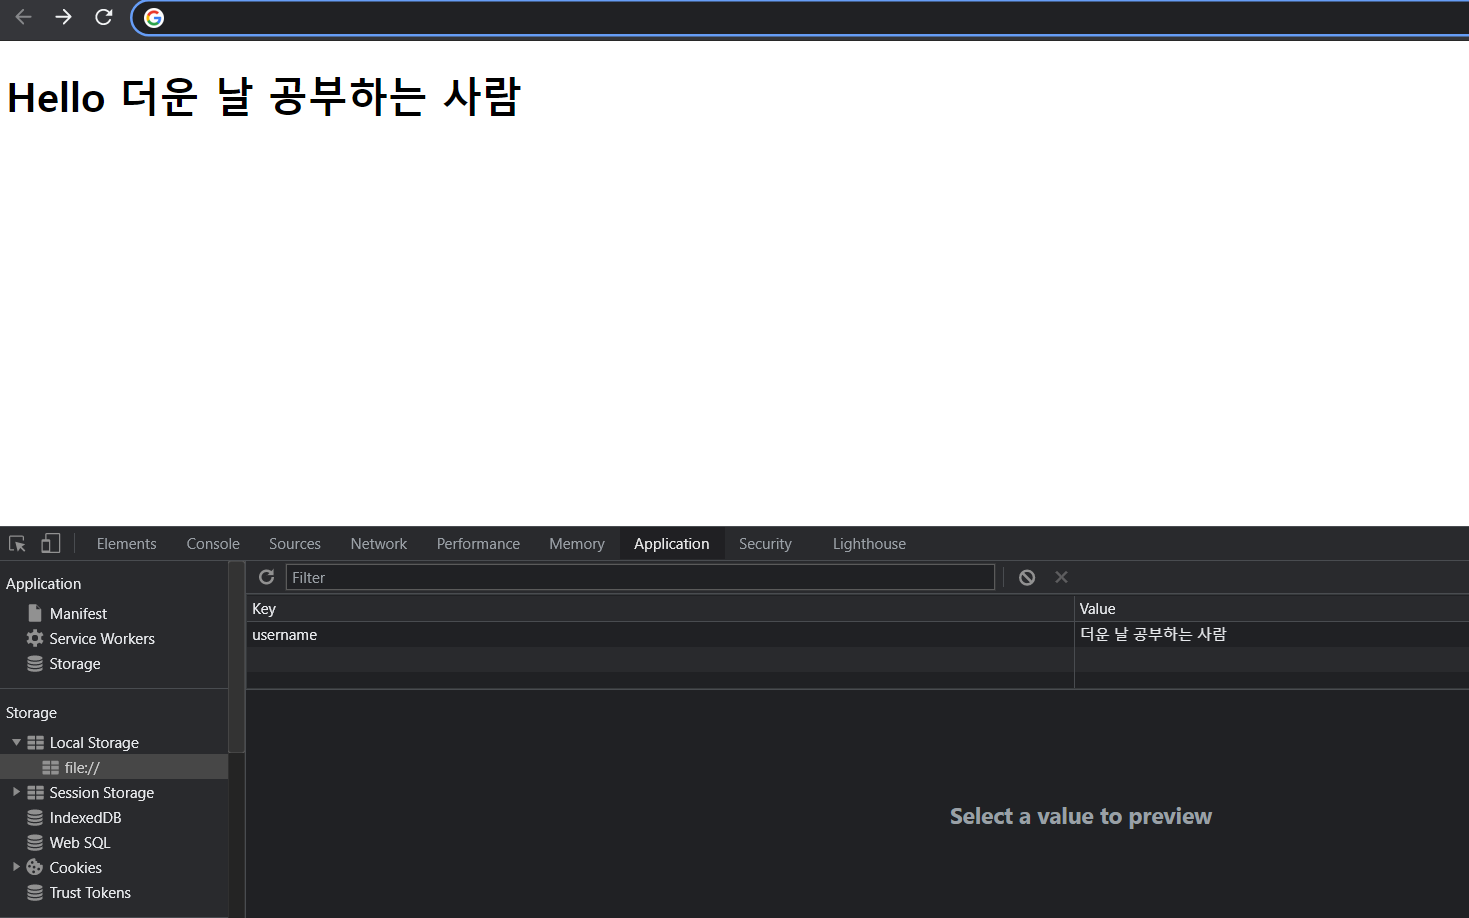Image resolution: width=1469 pixels, height=918 pixels.
Task: Collapse the Local Storage tree arrow
Action: [x=16, y=742]
